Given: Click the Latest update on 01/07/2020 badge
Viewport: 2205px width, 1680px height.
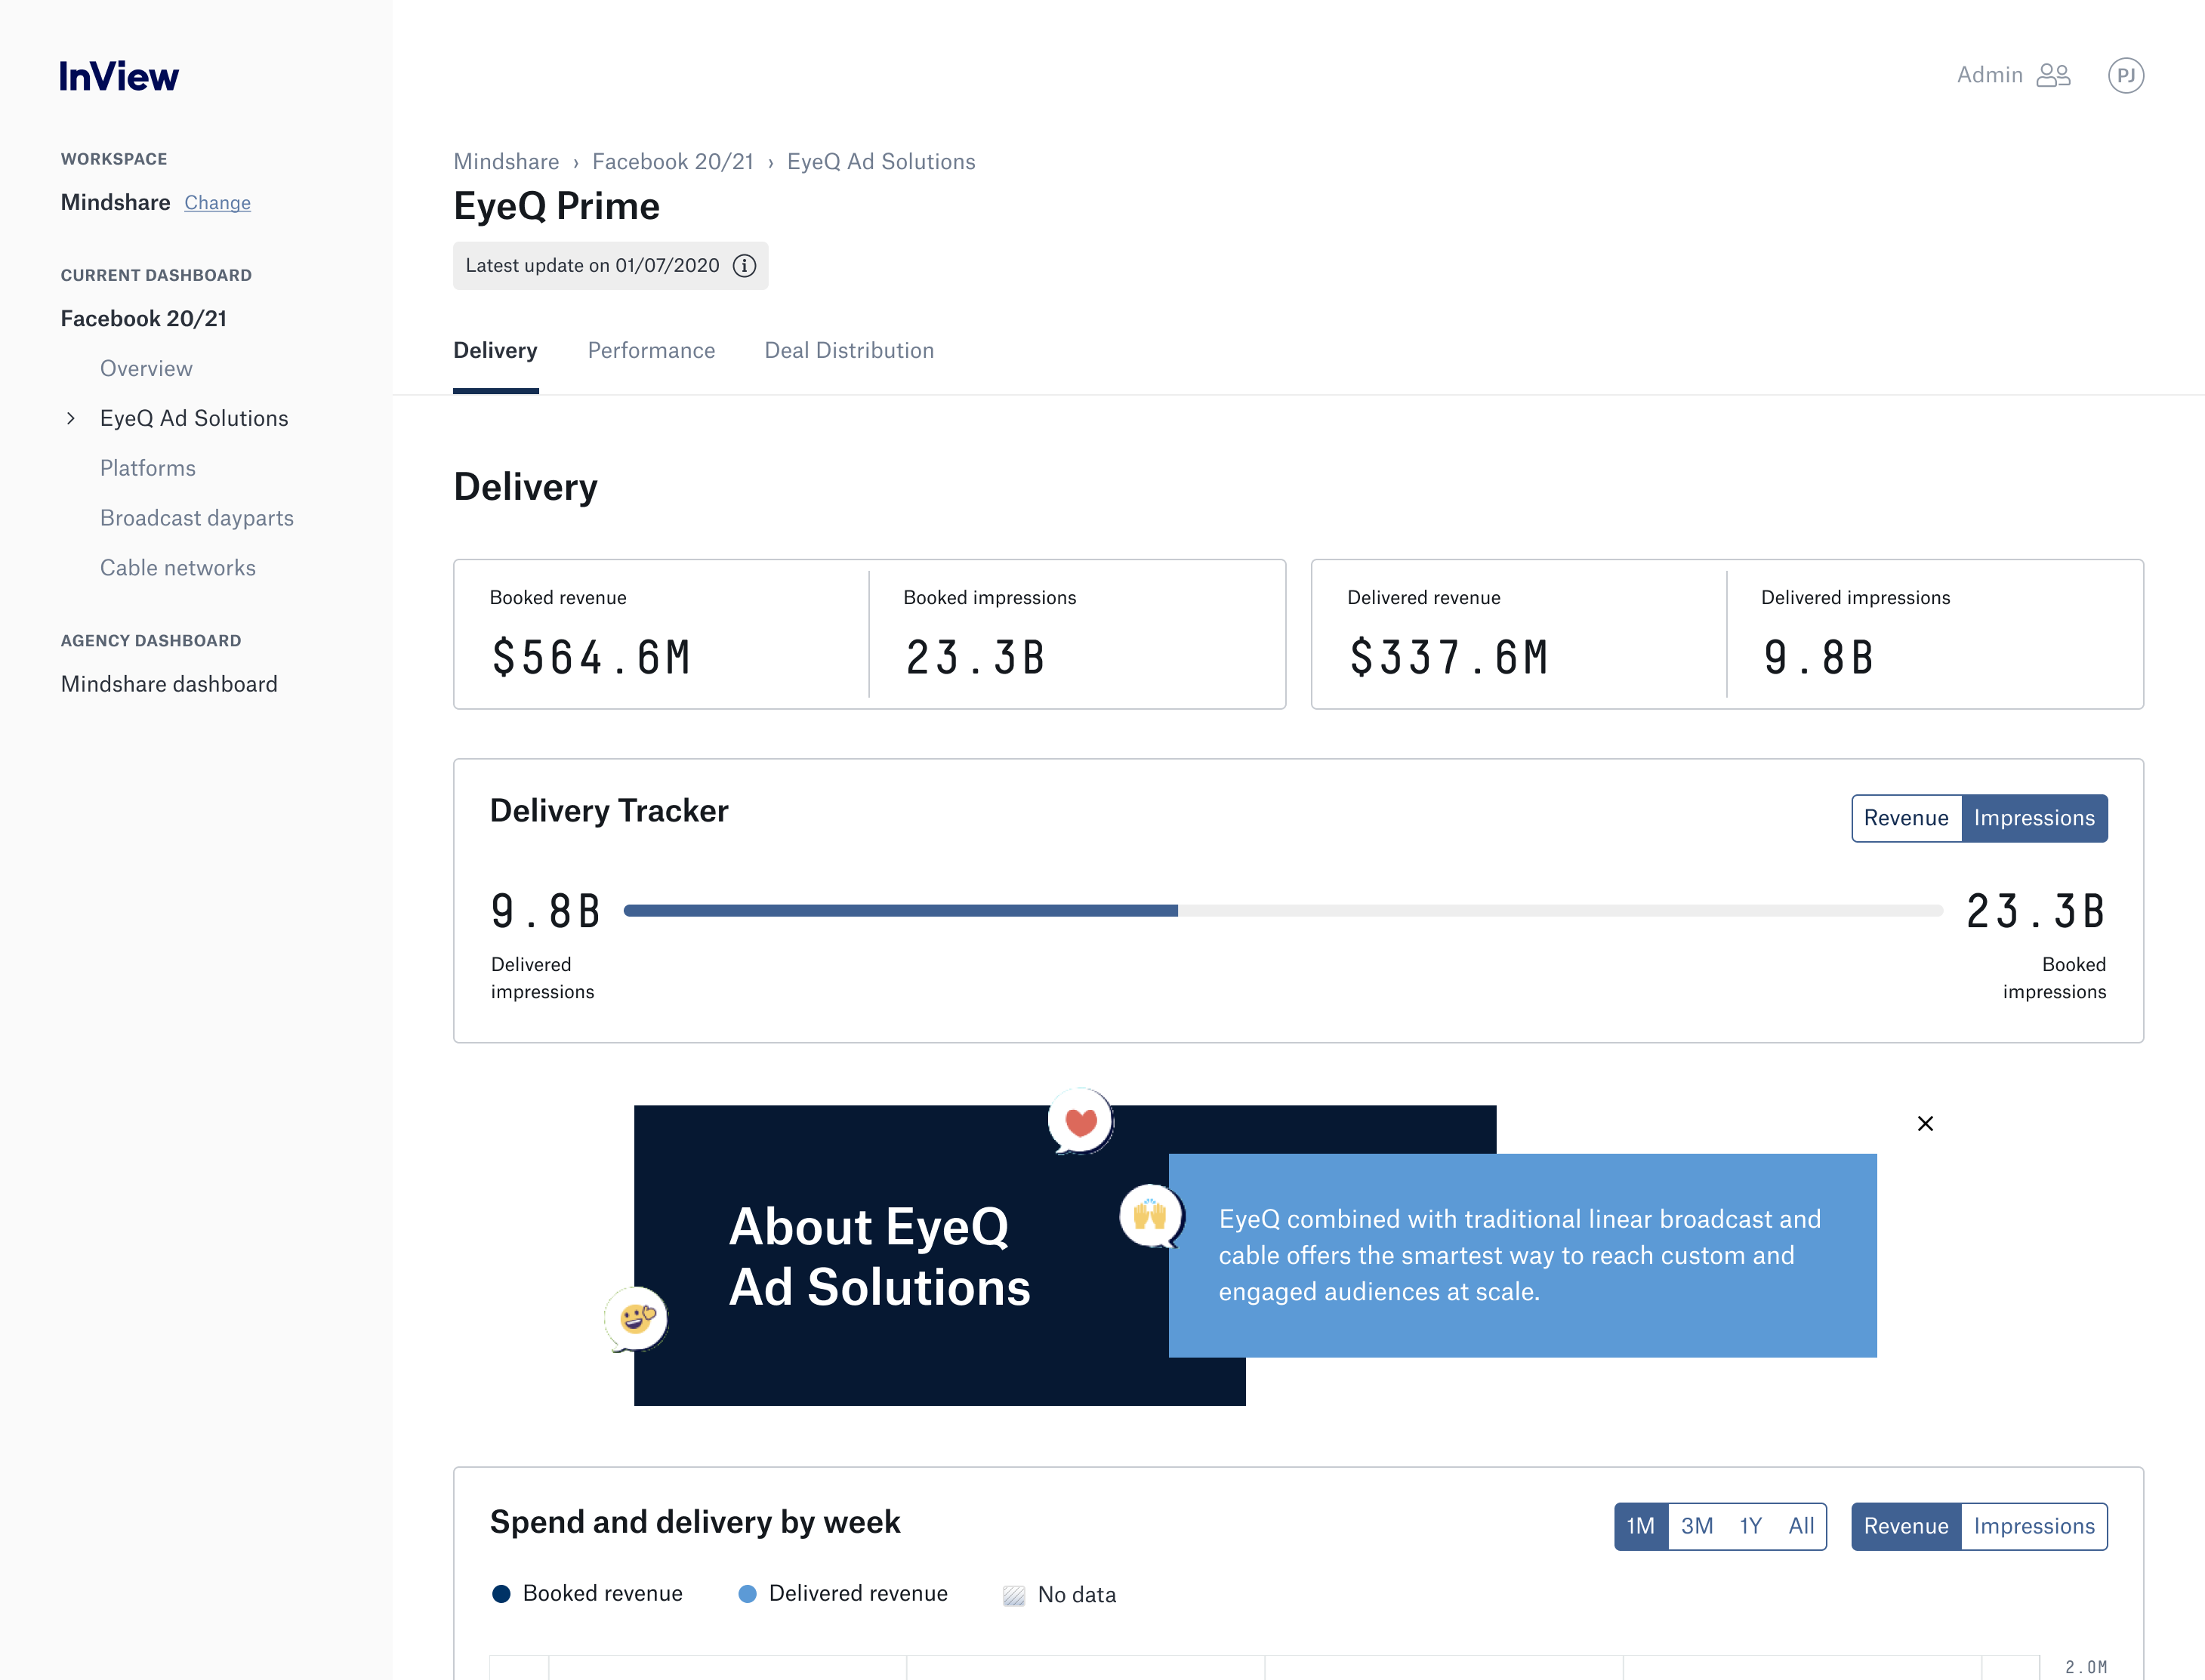Looking at the screenshot, I should (x=610, y=265).
